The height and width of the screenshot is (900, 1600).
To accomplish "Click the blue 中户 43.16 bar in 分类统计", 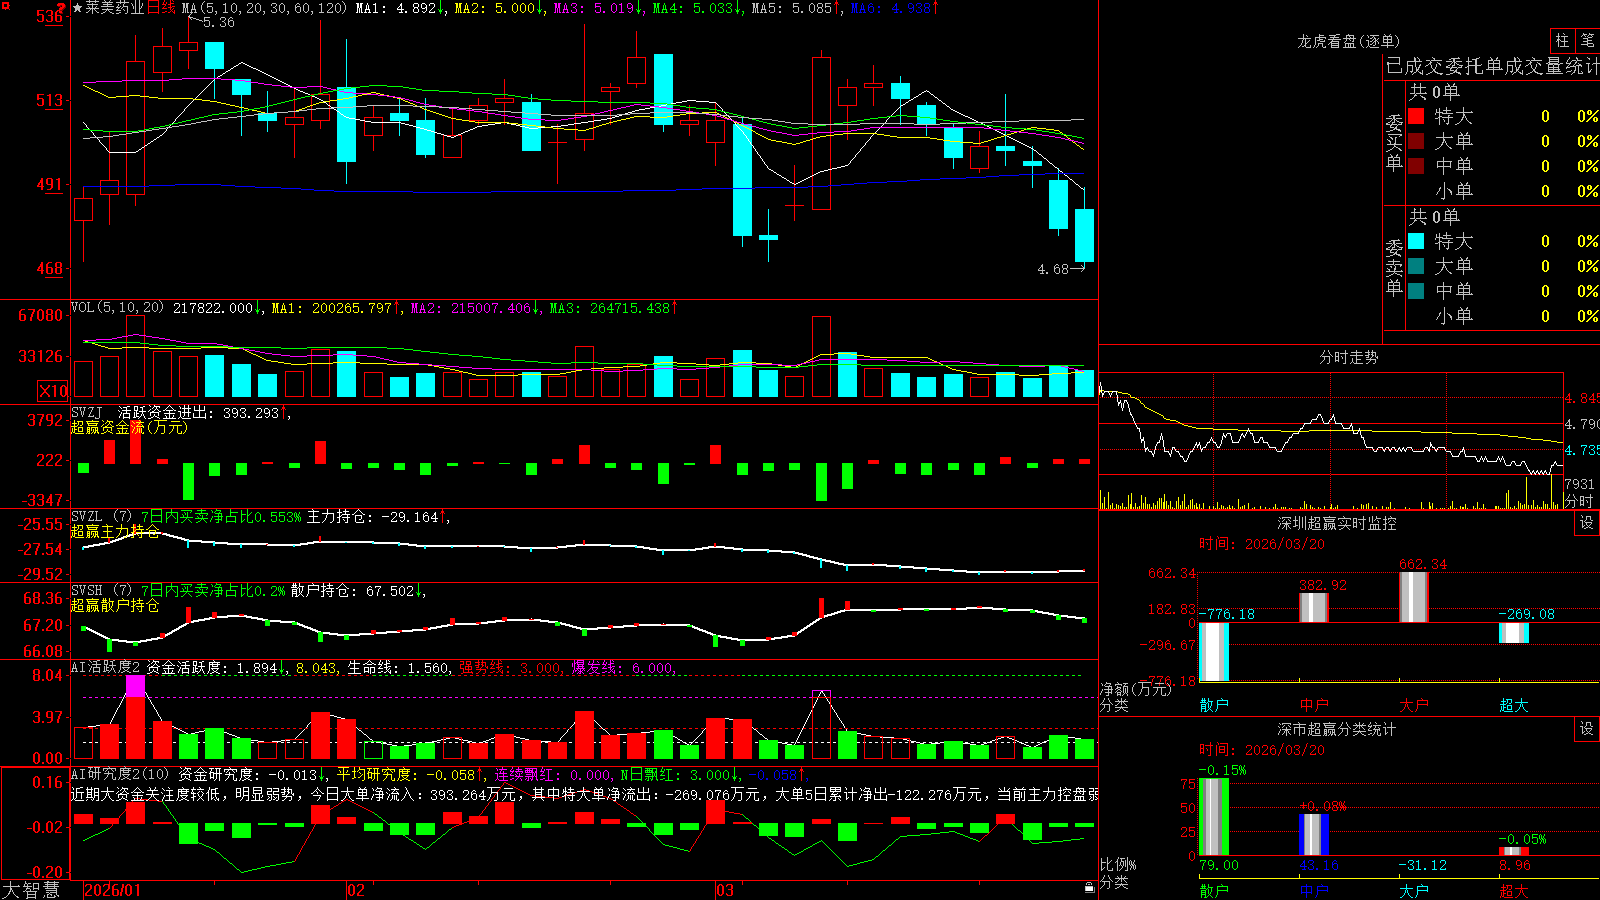I will tap(1314, 835).
